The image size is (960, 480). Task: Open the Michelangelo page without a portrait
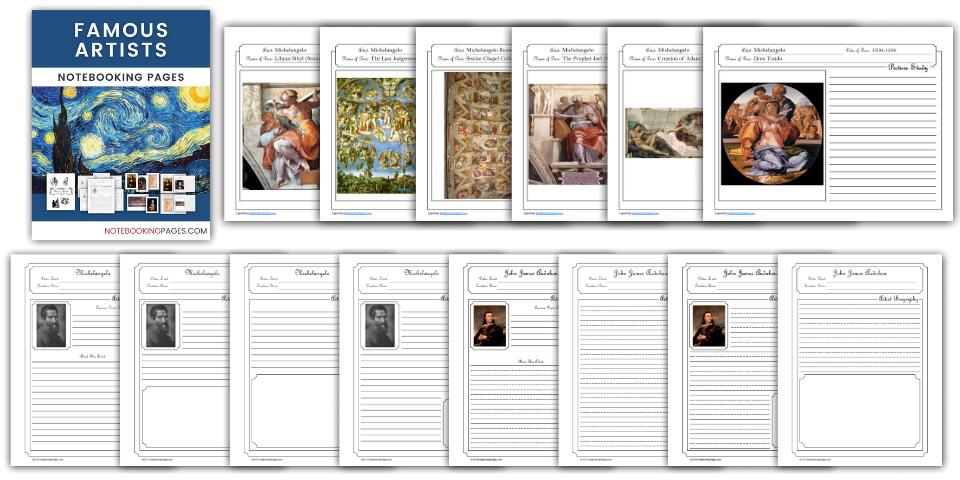[283, 360]
